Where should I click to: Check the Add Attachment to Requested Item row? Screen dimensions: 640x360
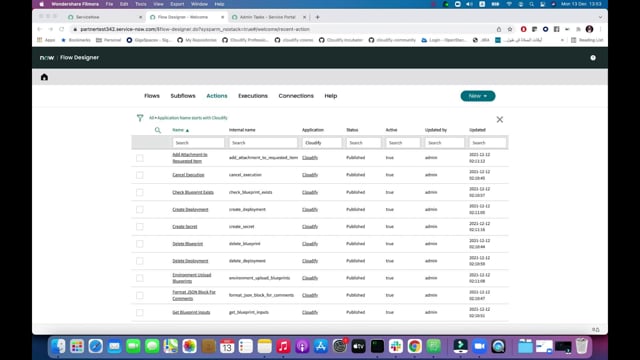(x=140, y=158)
